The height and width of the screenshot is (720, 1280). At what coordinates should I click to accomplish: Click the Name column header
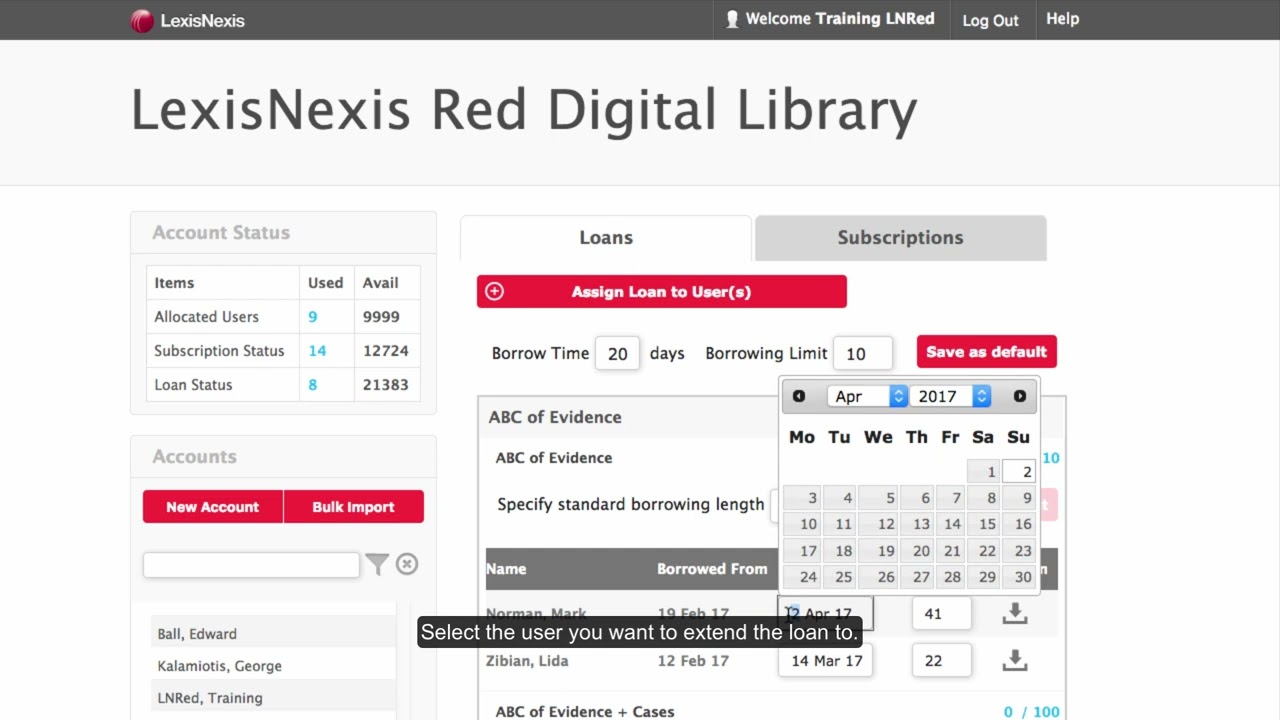click(506, 569)
